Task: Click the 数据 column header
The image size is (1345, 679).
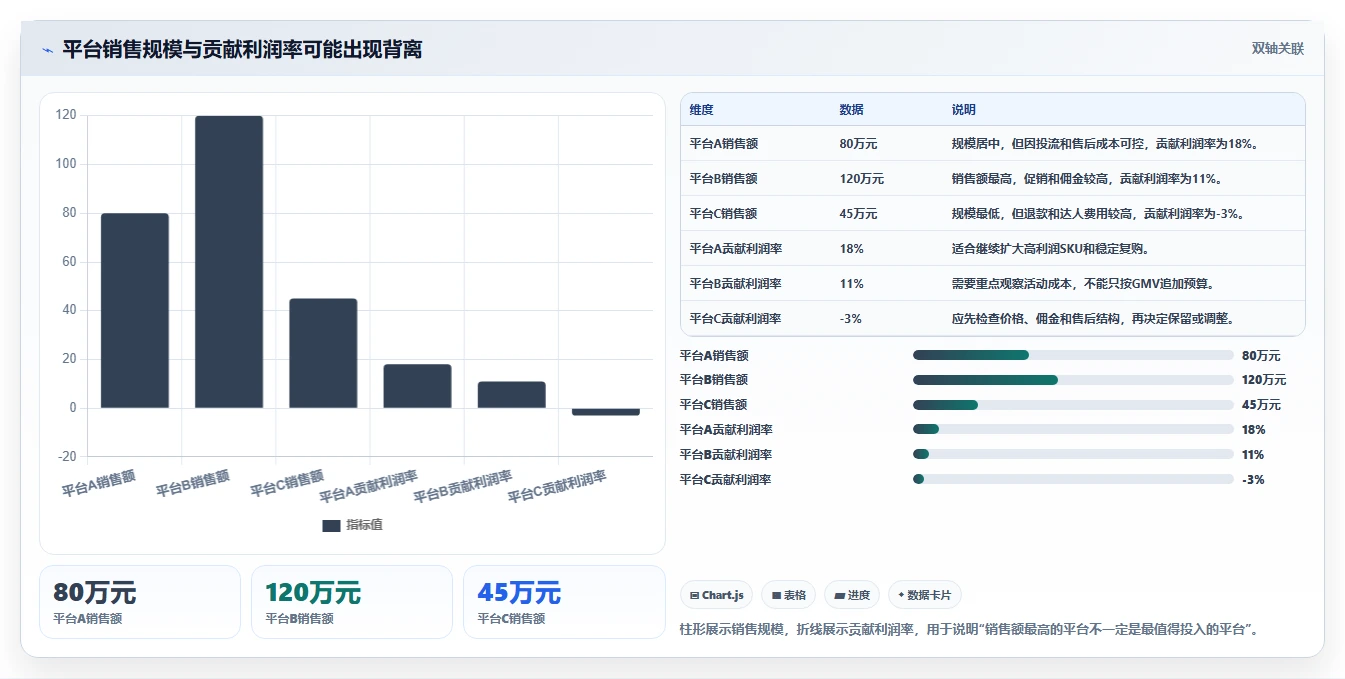Action: 852,110
